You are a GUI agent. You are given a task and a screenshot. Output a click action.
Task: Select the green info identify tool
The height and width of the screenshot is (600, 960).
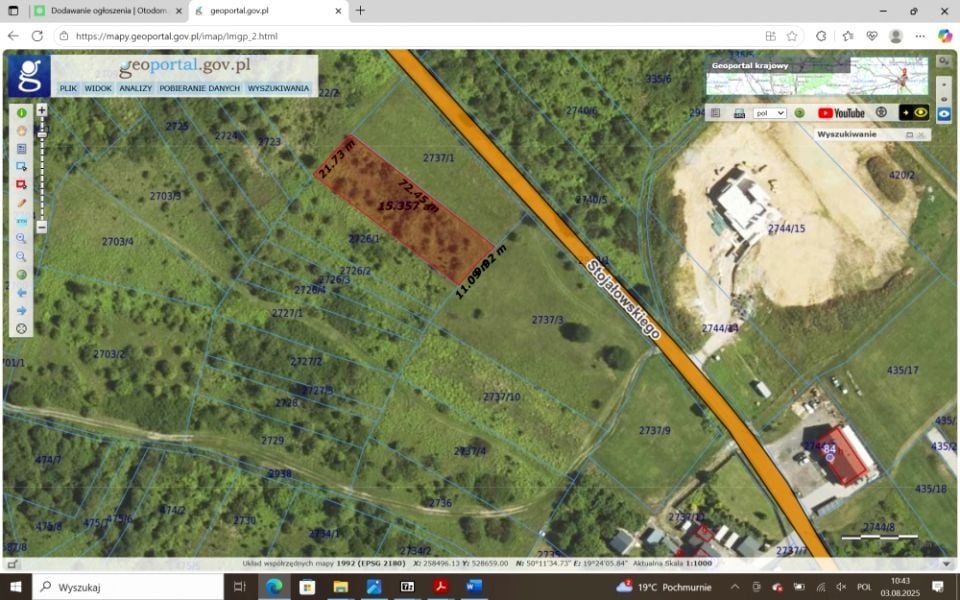21,113
